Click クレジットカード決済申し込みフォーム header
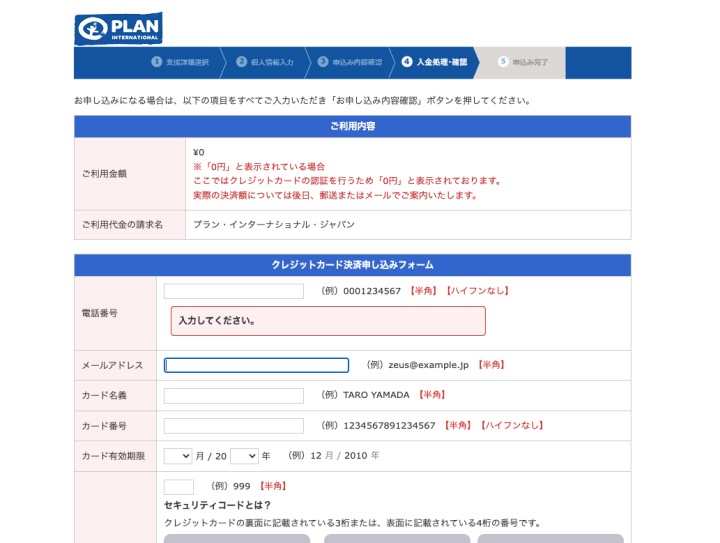 [353, 265]
